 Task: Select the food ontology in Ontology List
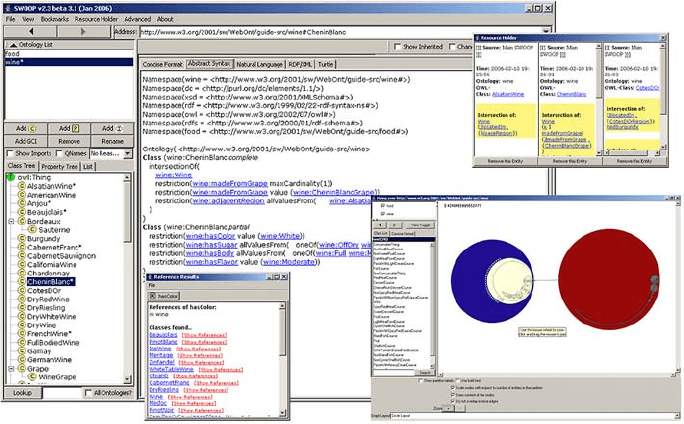(x=69, y=54)
